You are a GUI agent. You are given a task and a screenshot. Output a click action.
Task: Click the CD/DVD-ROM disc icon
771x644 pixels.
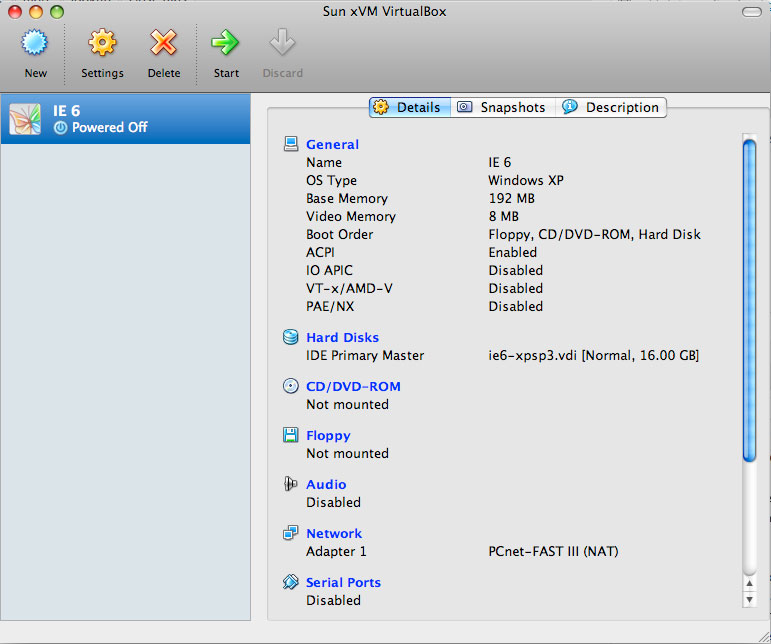[291, 386]
